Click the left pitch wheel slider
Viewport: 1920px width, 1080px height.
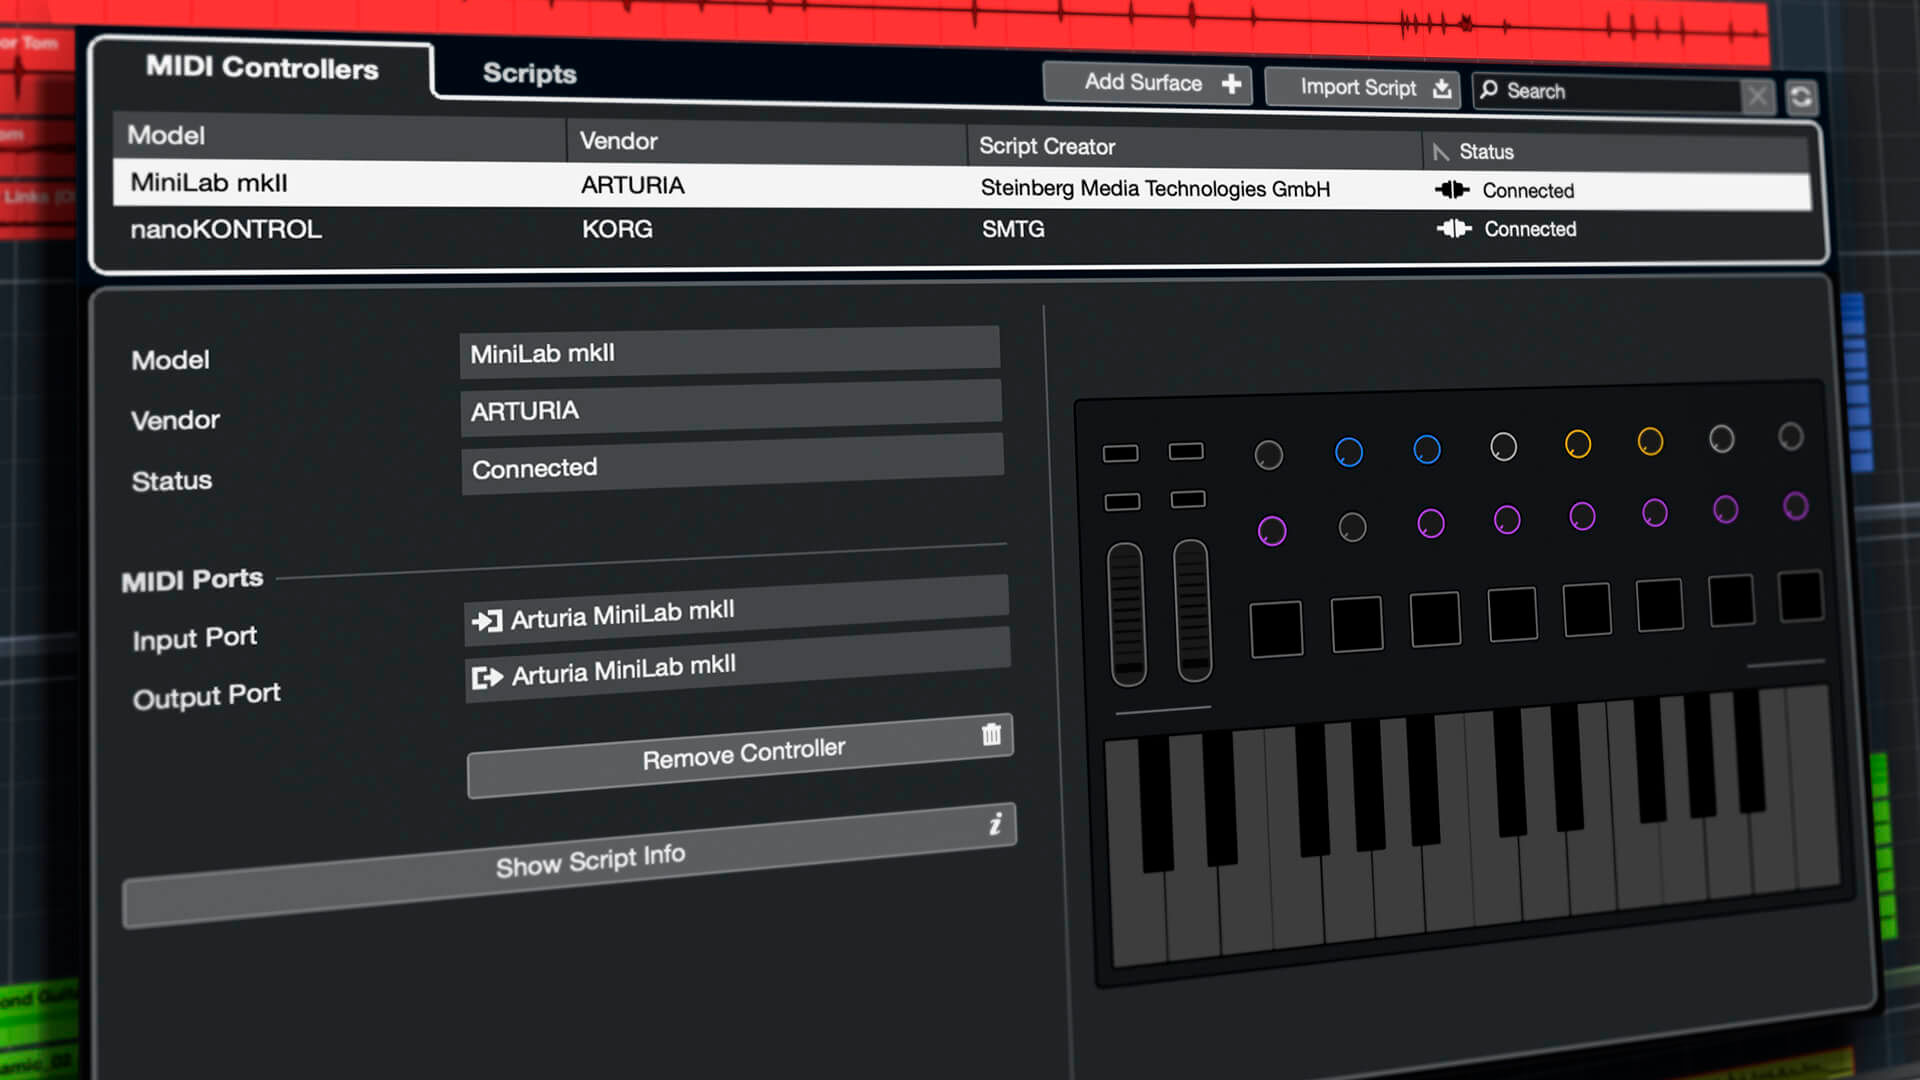pos(1127,614)
